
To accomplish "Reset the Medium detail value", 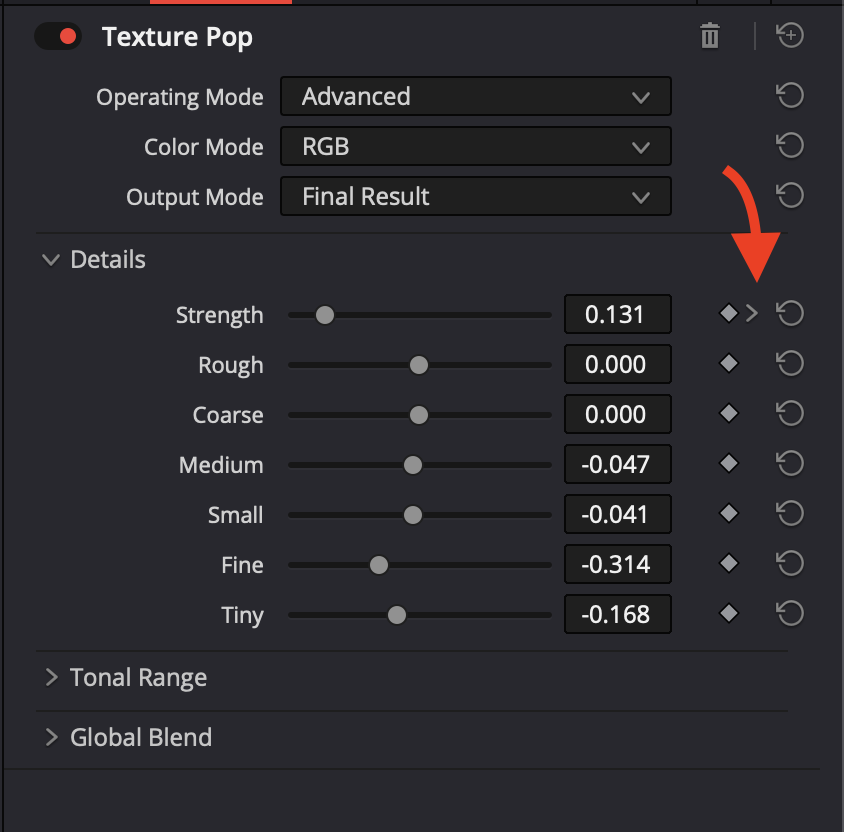I will tap(790, 464).
